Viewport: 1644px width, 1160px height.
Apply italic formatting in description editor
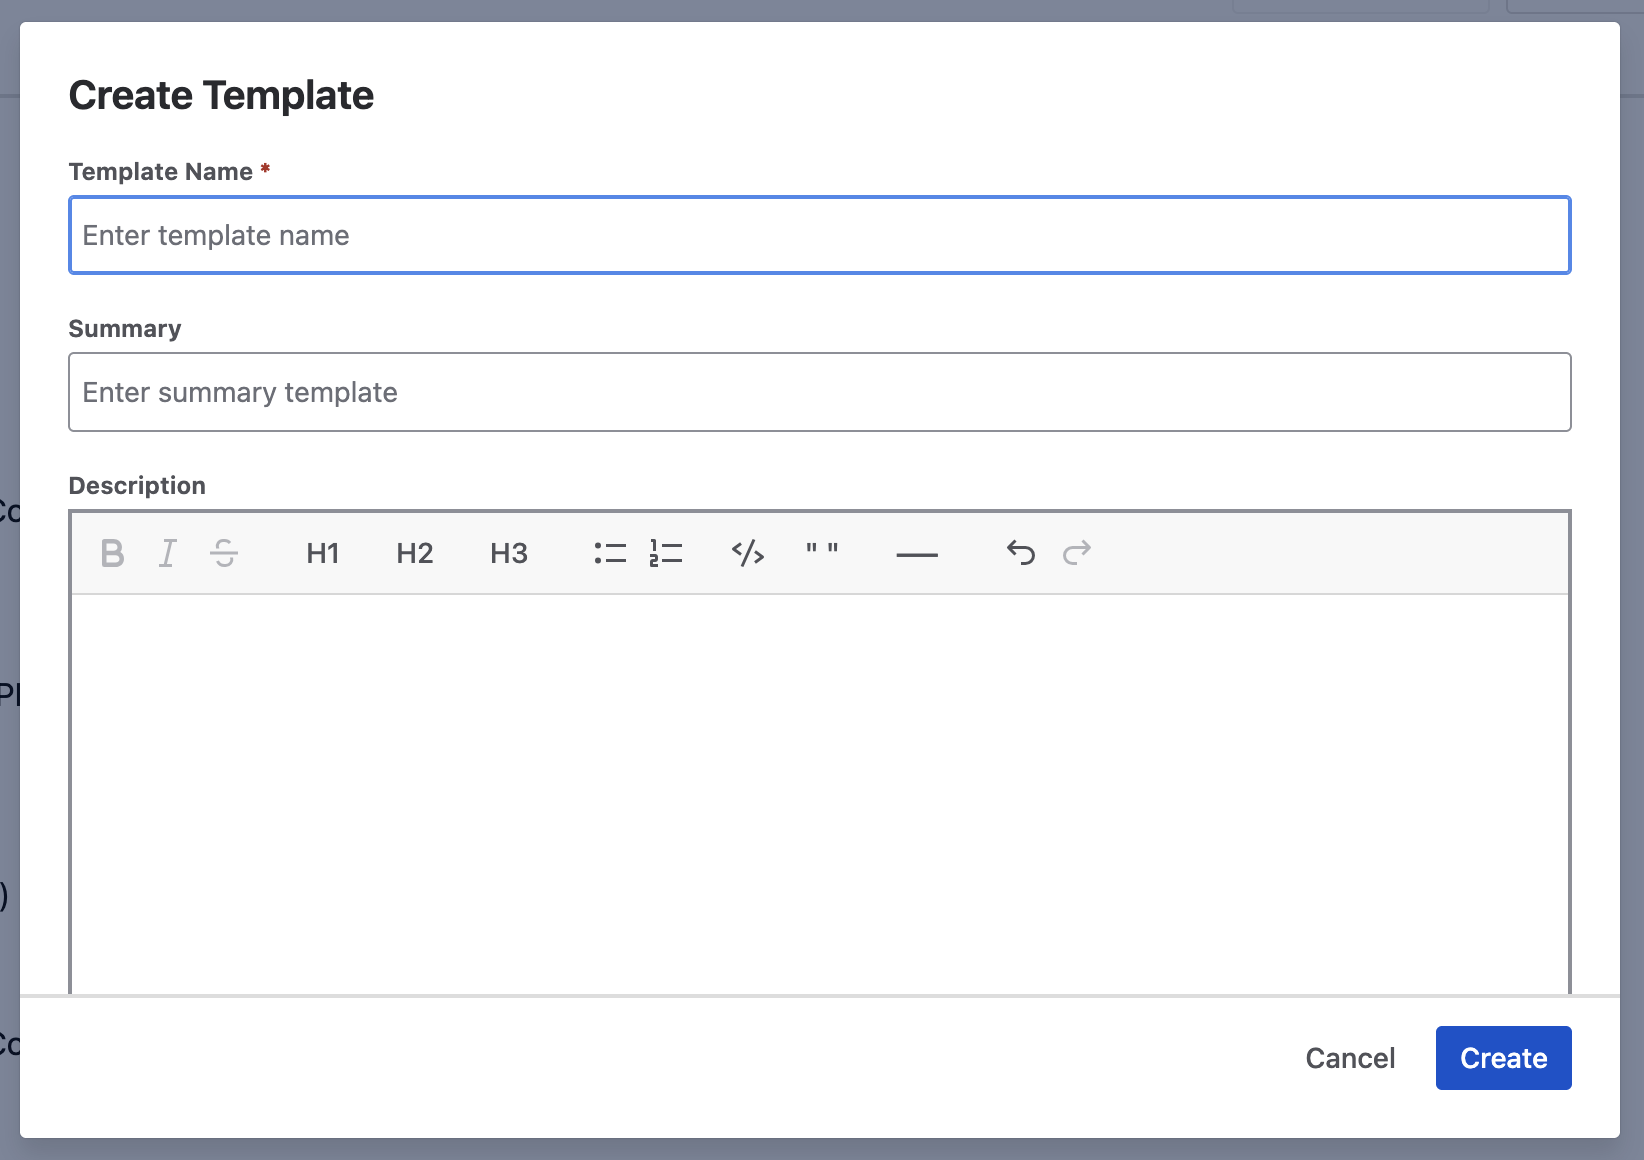(168, 553)
